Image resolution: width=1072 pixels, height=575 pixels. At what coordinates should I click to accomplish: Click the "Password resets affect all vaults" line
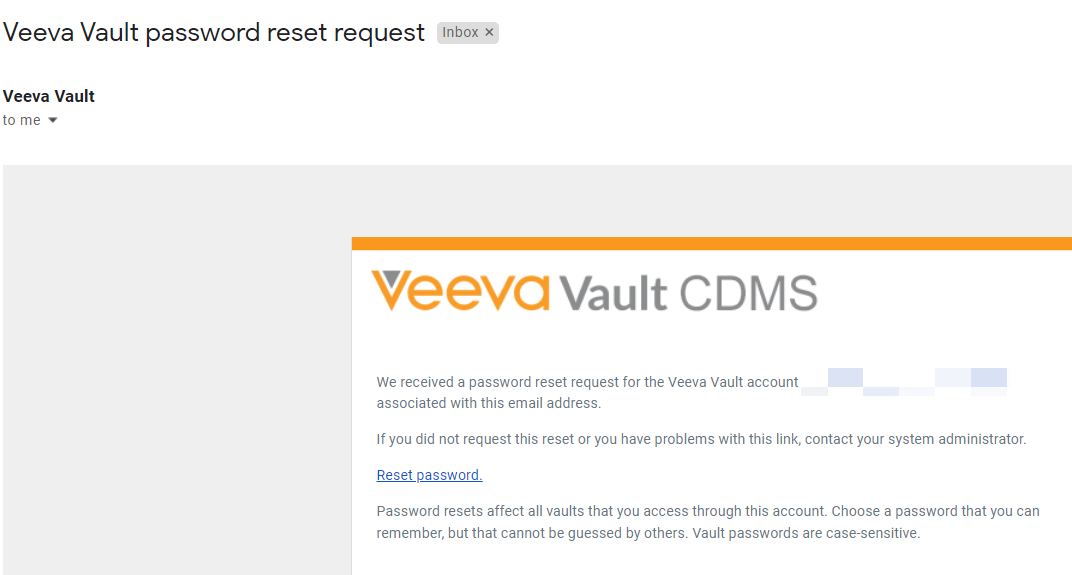point(600,511)
